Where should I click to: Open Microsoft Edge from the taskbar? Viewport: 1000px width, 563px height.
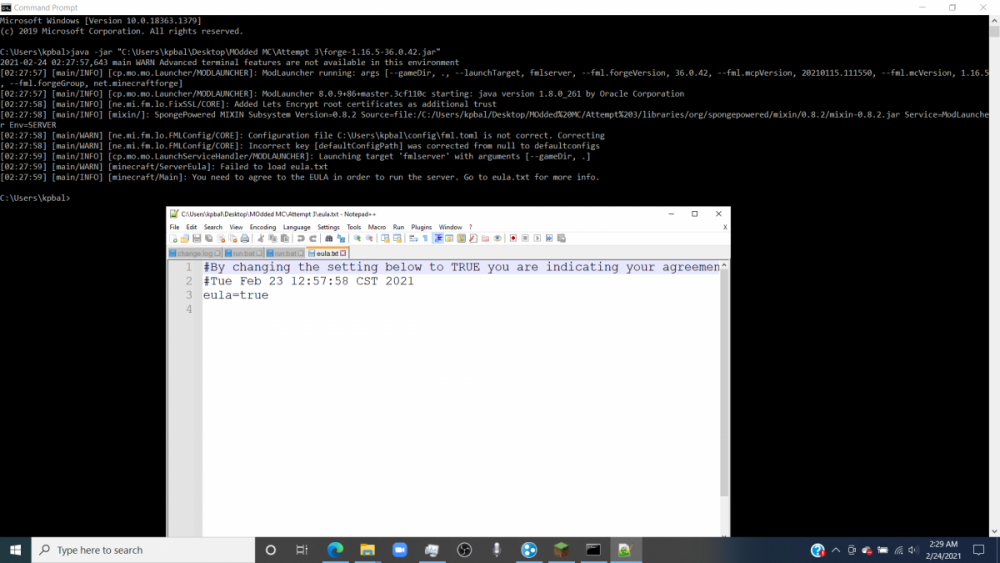pos(335,550)
